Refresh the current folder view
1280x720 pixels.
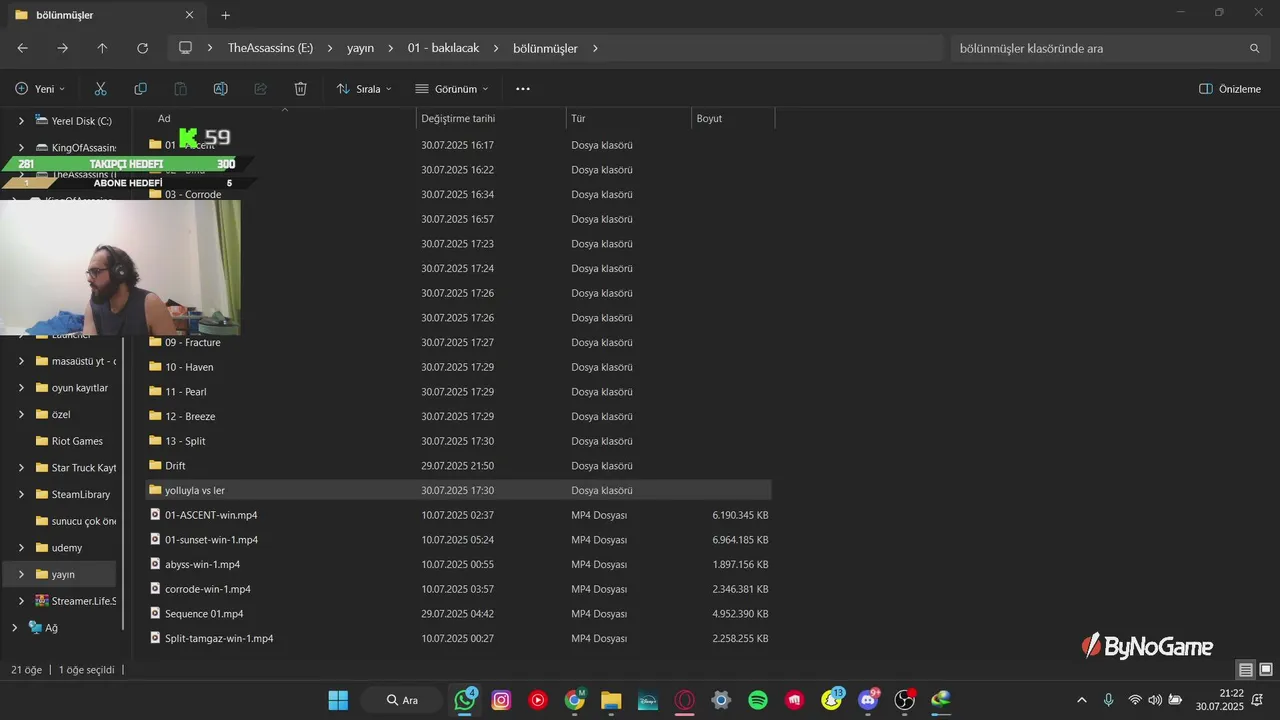(142, 48)
